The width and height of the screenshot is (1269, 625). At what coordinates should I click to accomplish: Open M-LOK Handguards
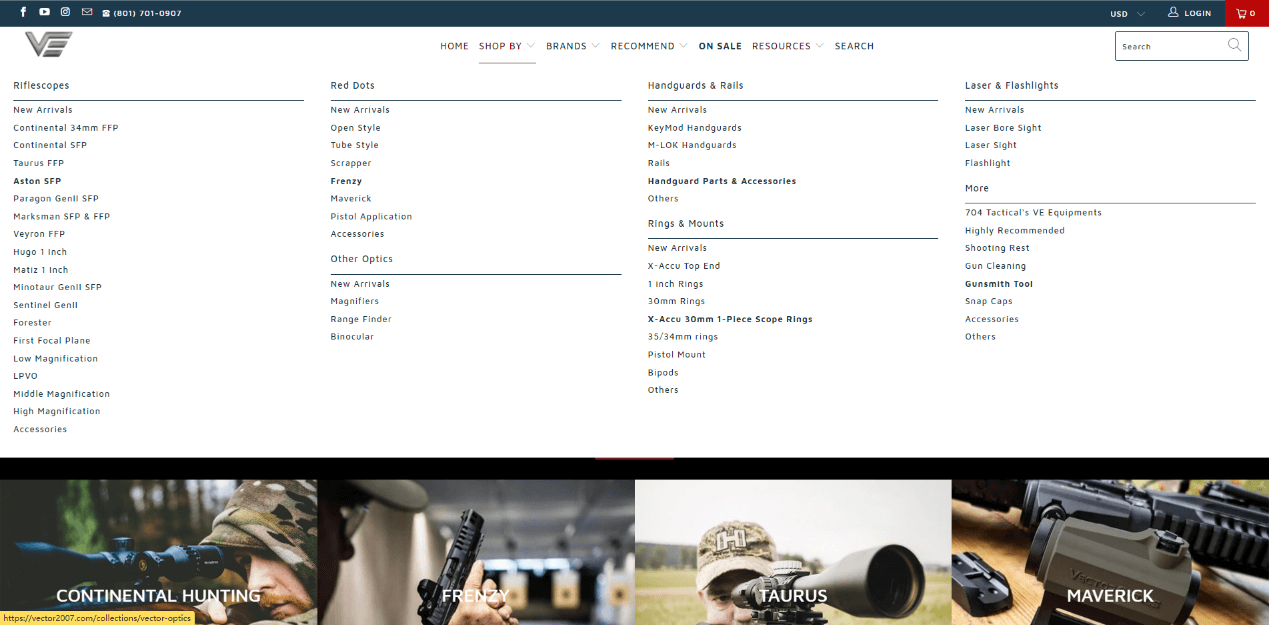click(692, 145)
